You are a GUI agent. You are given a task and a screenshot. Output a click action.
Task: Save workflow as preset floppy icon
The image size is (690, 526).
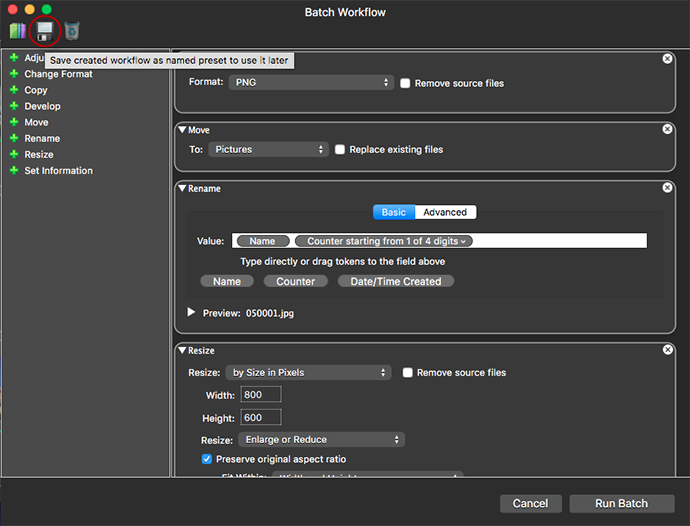(44, 31)
